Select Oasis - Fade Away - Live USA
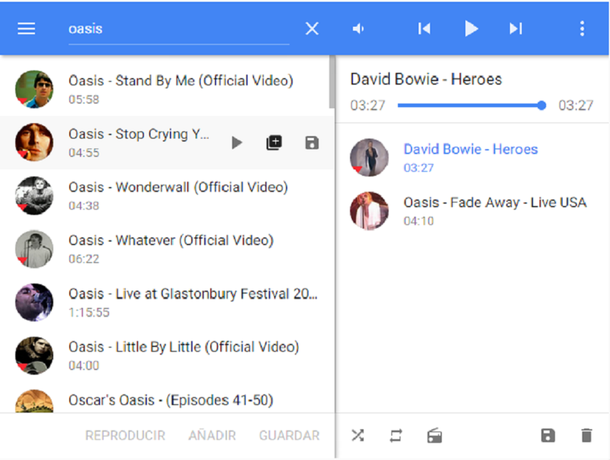Screen dimensions: 610x460 [472, 211]
